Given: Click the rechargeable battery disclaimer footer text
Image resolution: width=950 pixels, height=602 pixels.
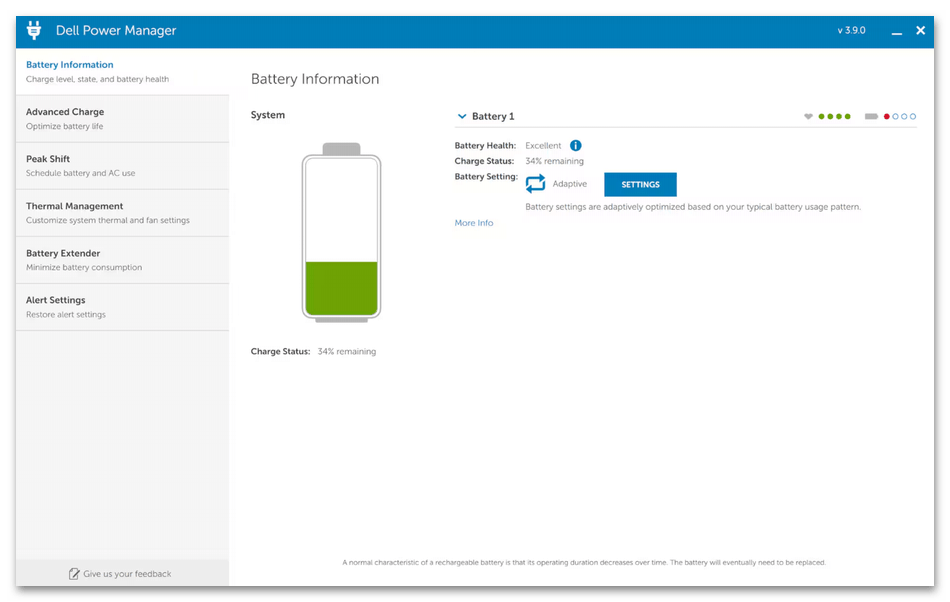Looking at the screenshot, I should pos(583,562).
